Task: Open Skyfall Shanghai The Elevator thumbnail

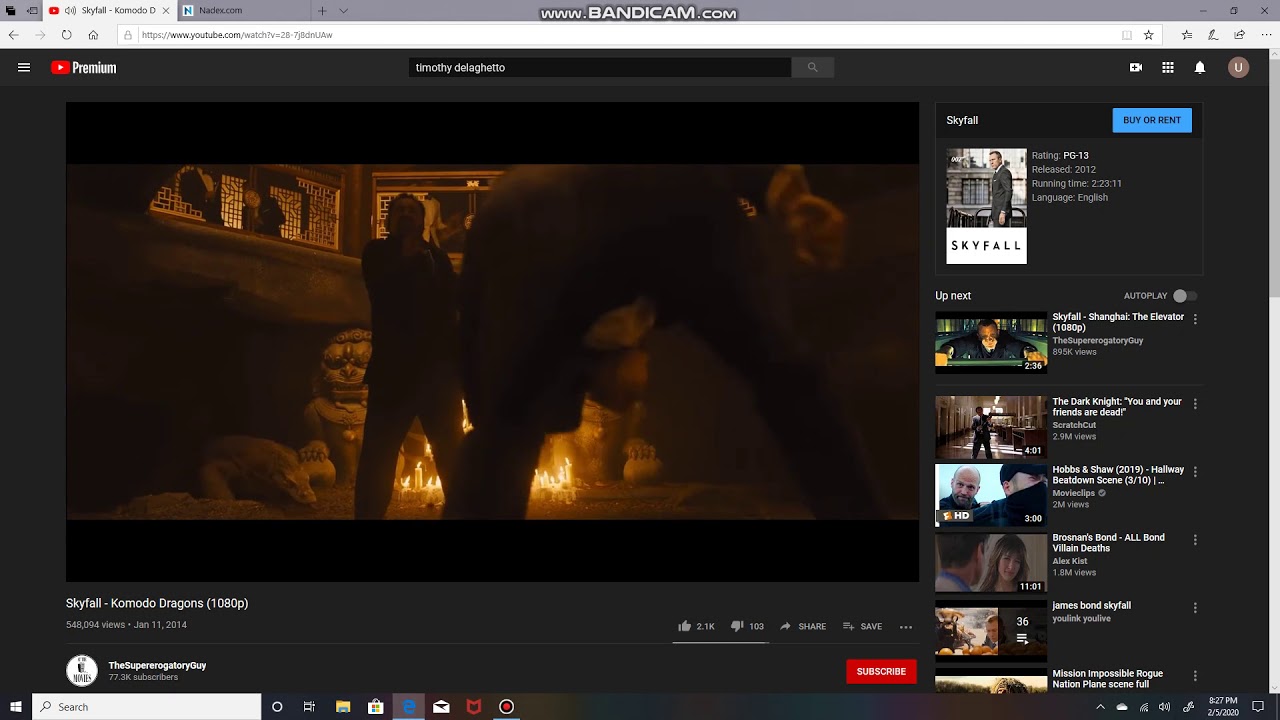Action: click(x=991, y=343)
